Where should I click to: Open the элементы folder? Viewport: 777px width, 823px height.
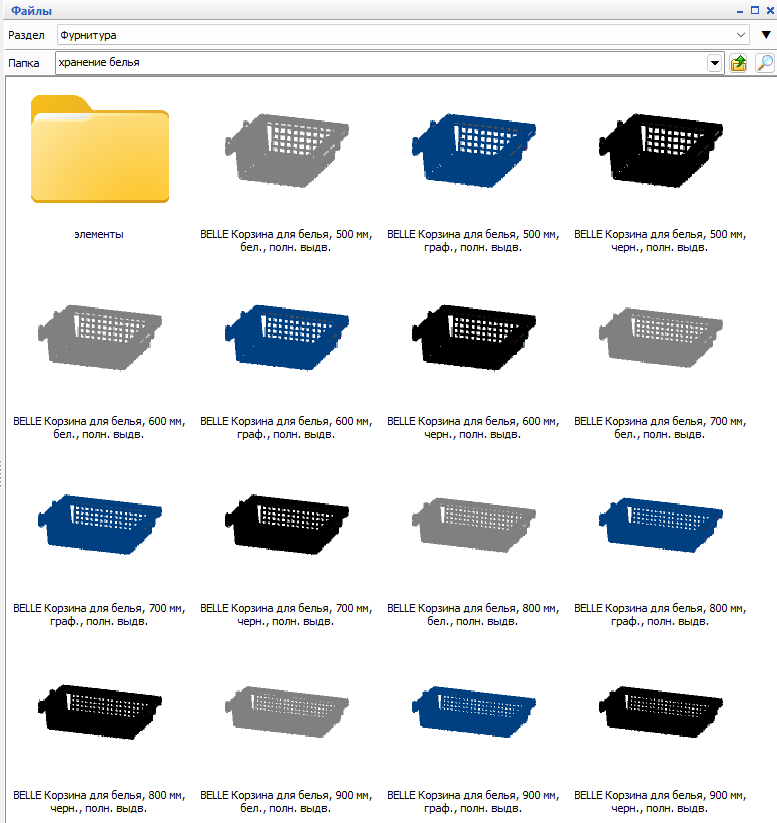(x=100, y=149)
